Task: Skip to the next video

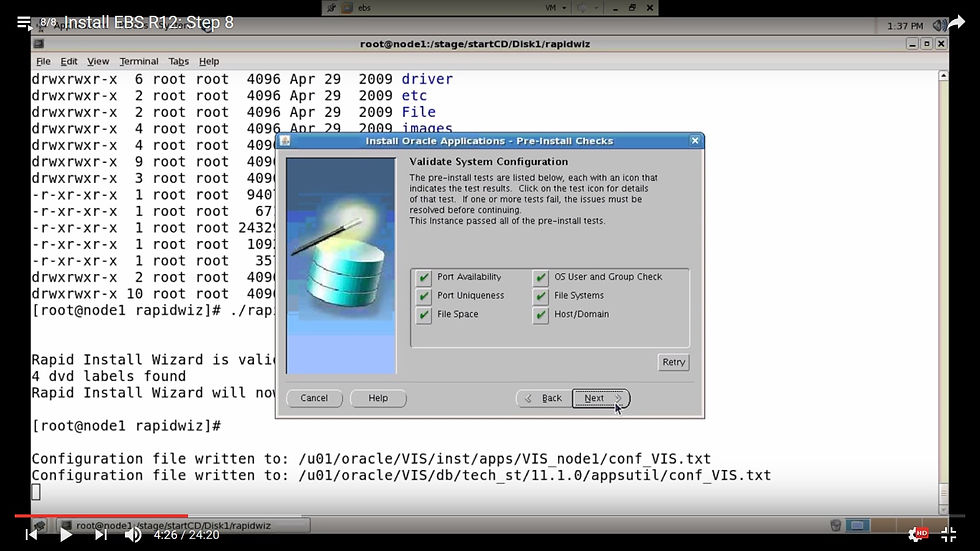Action: tap(101, 535)
